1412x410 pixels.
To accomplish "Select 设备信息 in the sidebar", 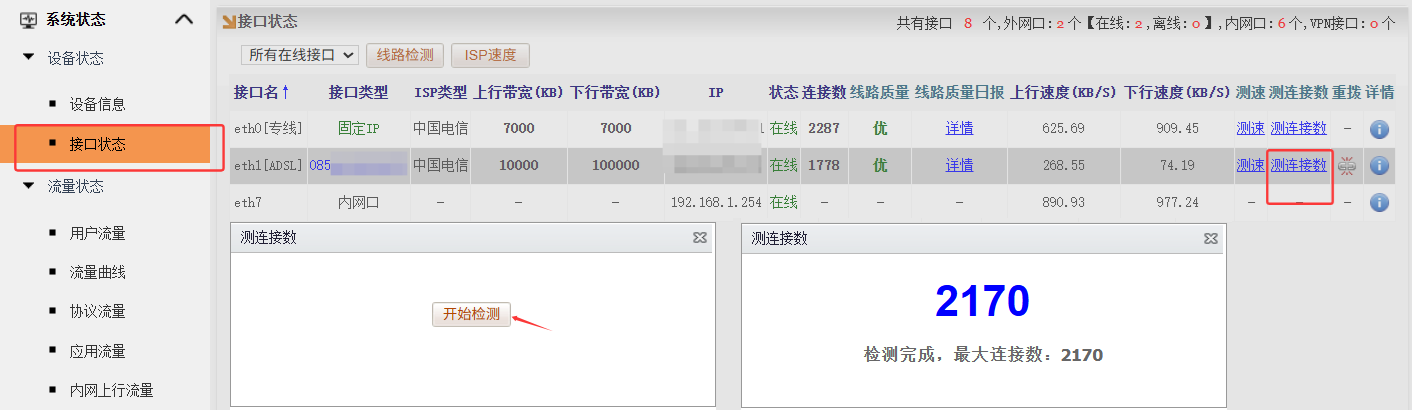I will point(97,104).
